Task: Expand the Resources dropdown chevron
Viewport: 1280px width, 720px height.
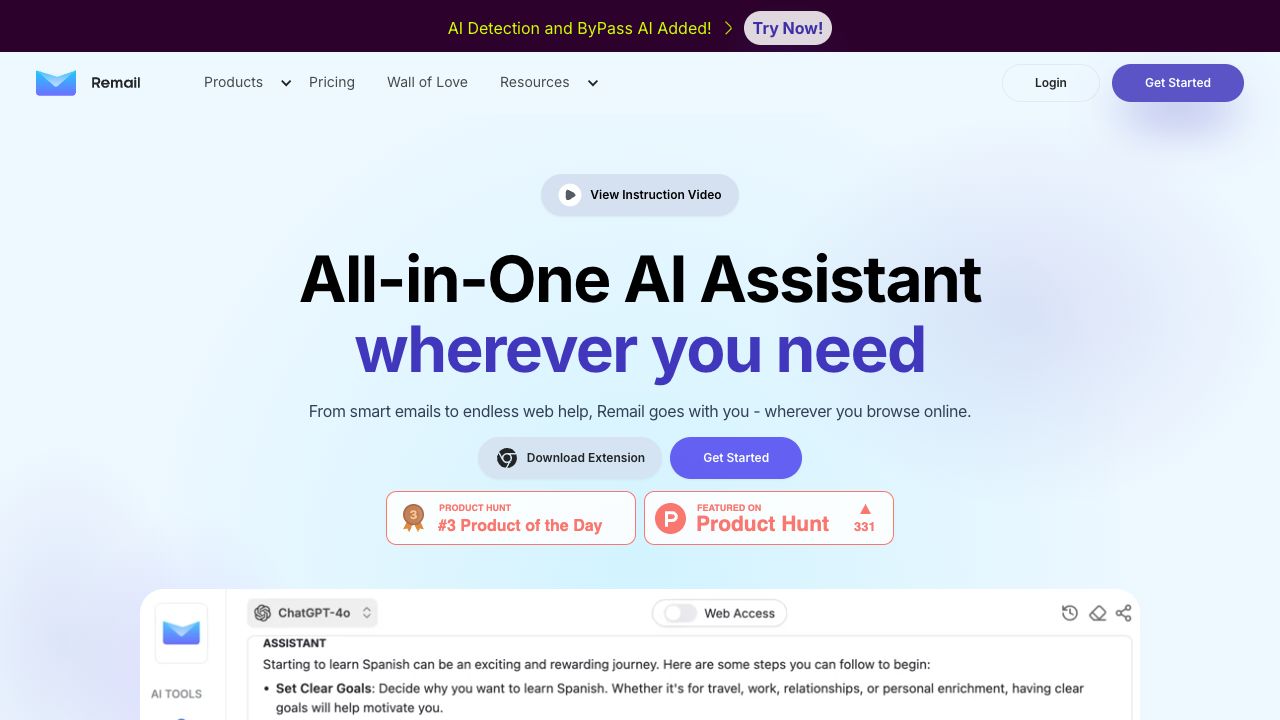Action: click(593, 83)
